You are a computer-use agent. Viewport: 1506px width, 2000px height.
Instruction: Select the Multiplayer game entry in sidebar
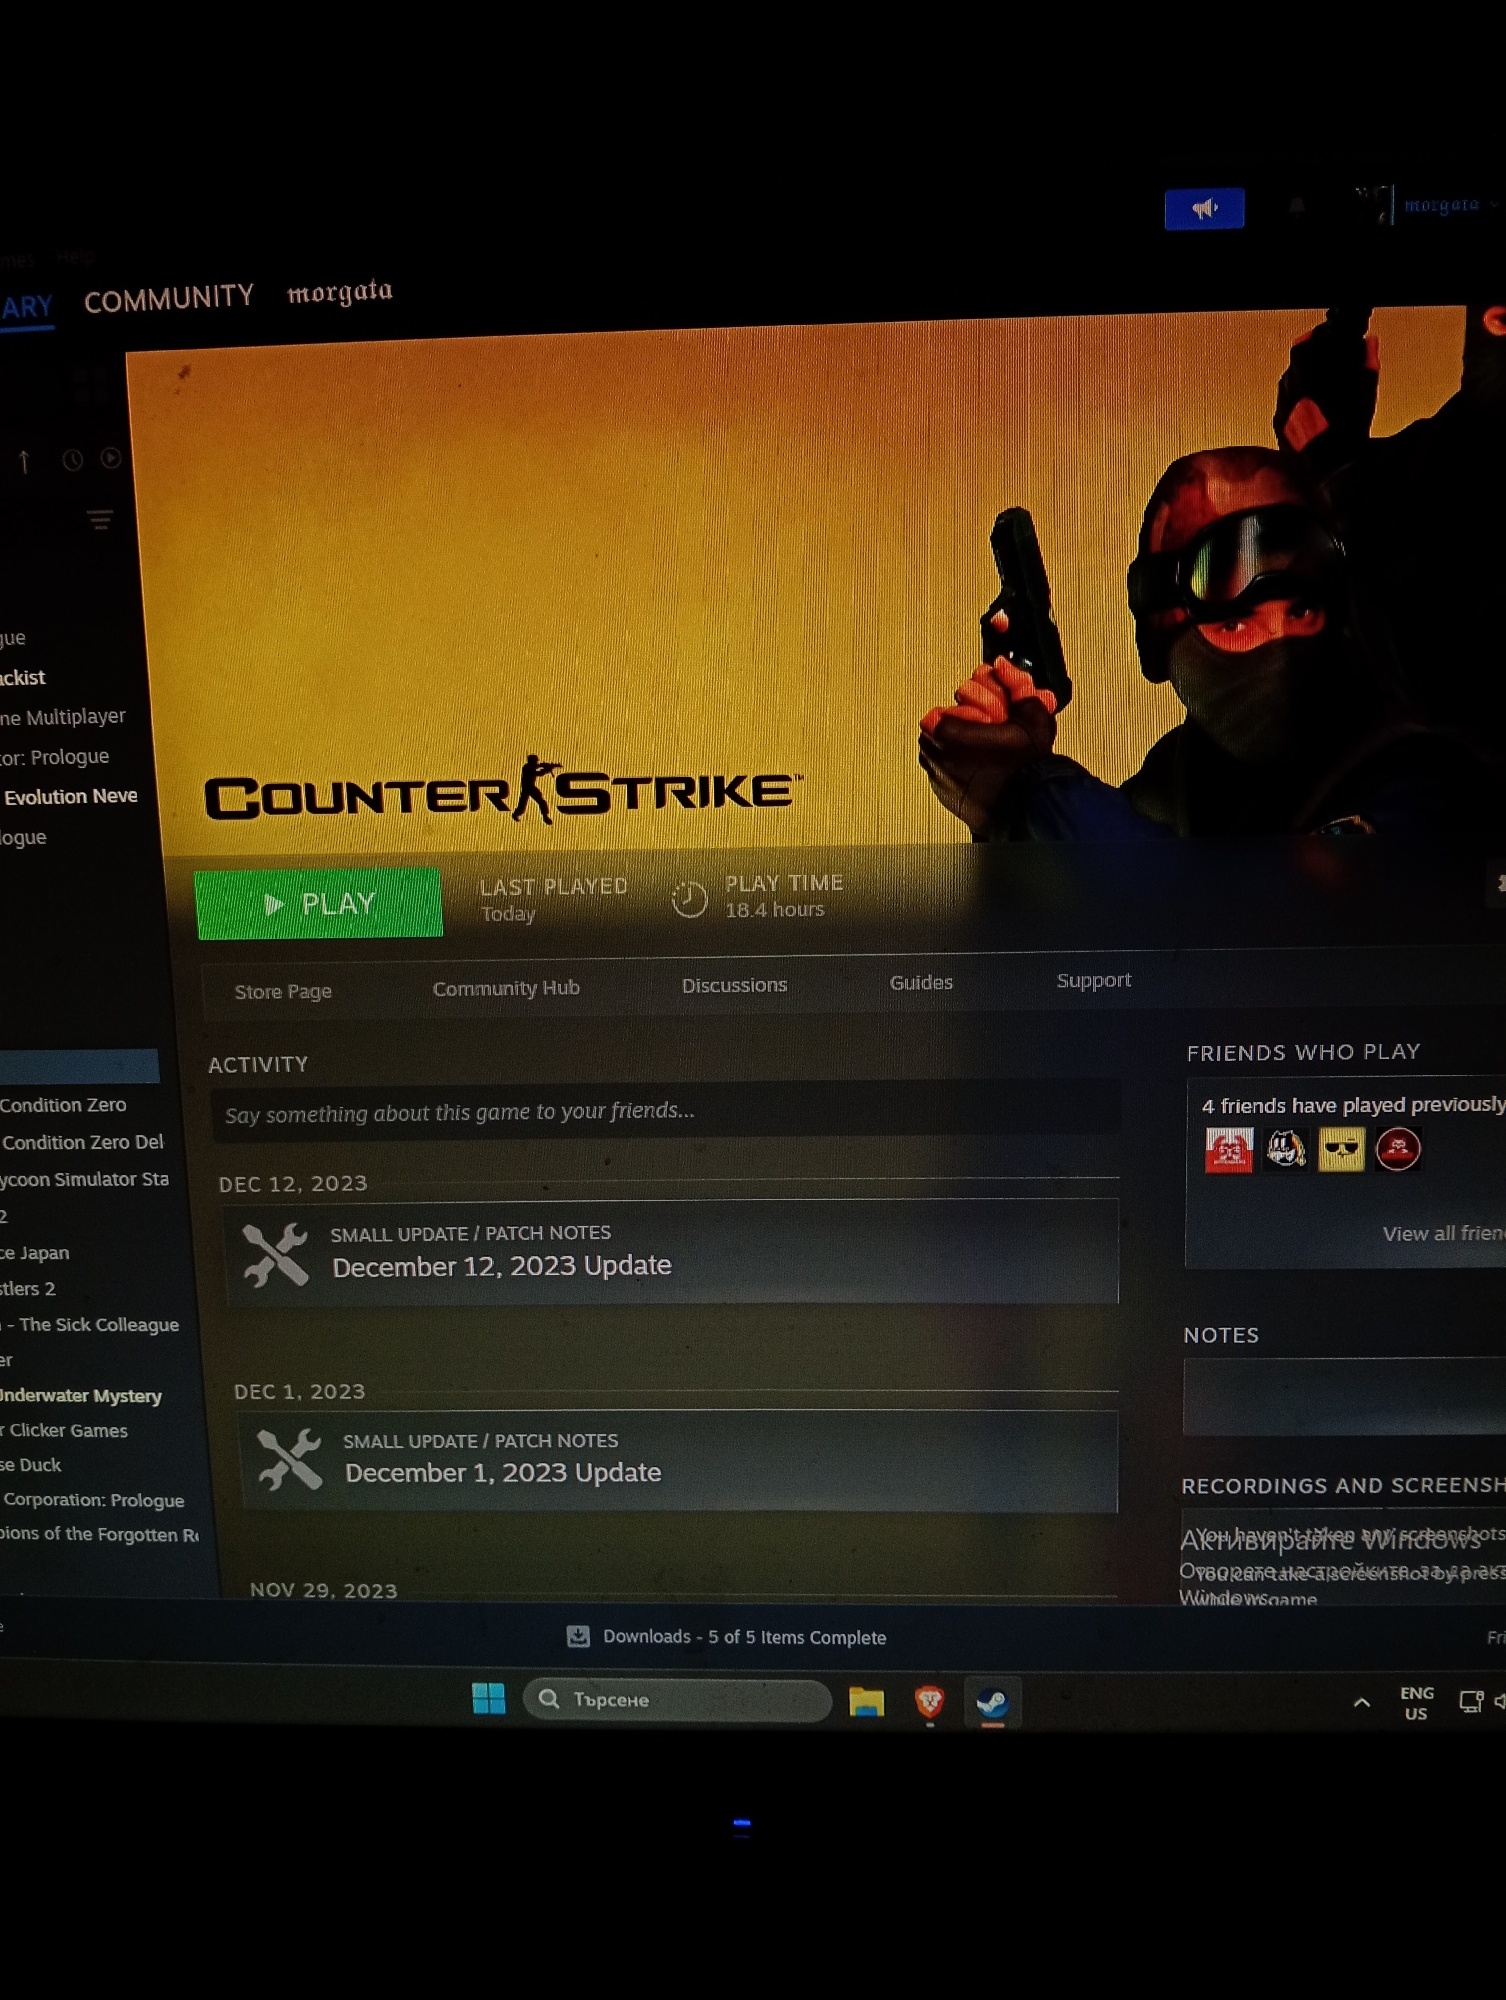click(x=63, y=717)
